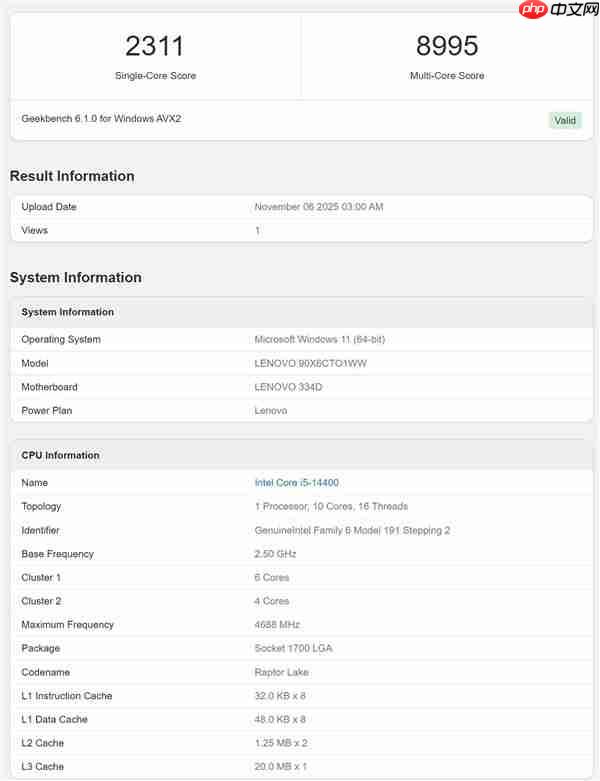This screenshot has width=600, height=781.
Task: Select the Base Frequency 2.50 GHz value
Action: click(x=275, y=554)
